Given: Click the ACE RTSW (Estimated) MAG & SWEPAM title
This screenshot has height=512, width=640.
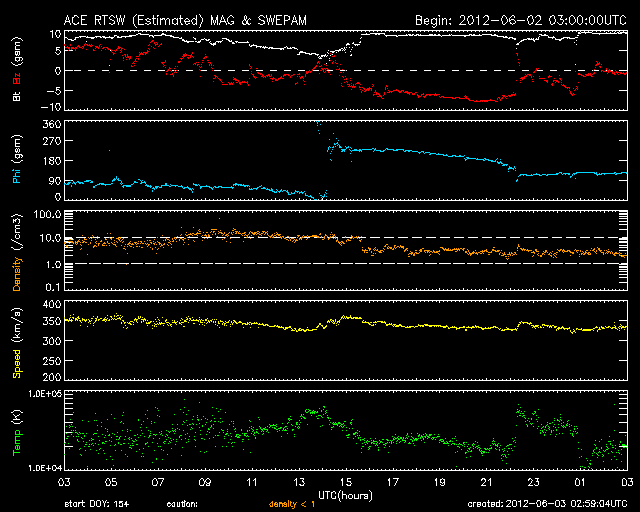Looking at the screenshot, I should [x=185, y=20].
